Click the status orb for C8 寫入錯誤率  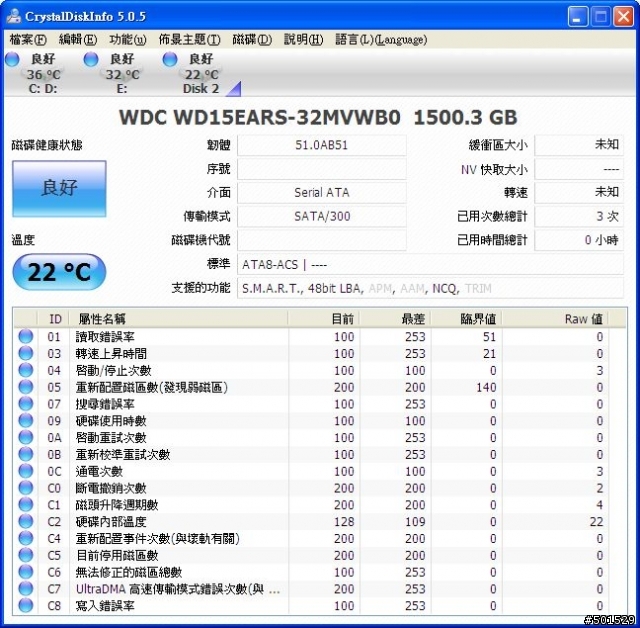tap(25, 605)
